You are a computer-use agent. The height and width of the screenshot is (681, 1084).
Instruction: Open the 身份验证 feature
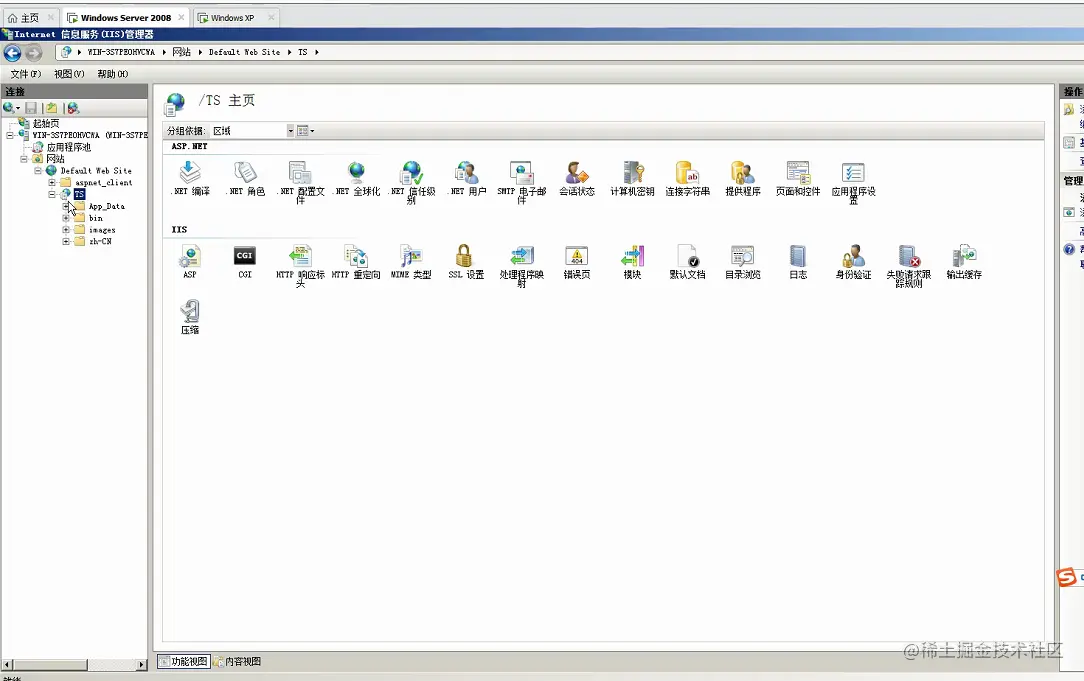(854, 261)
